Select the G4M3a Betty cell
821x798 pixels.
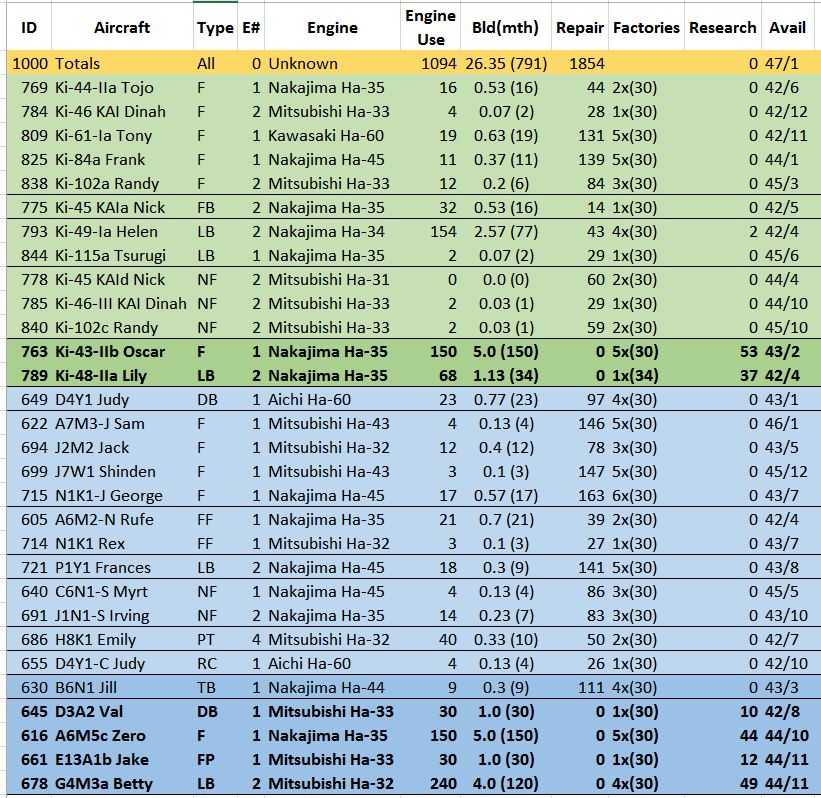123,784
